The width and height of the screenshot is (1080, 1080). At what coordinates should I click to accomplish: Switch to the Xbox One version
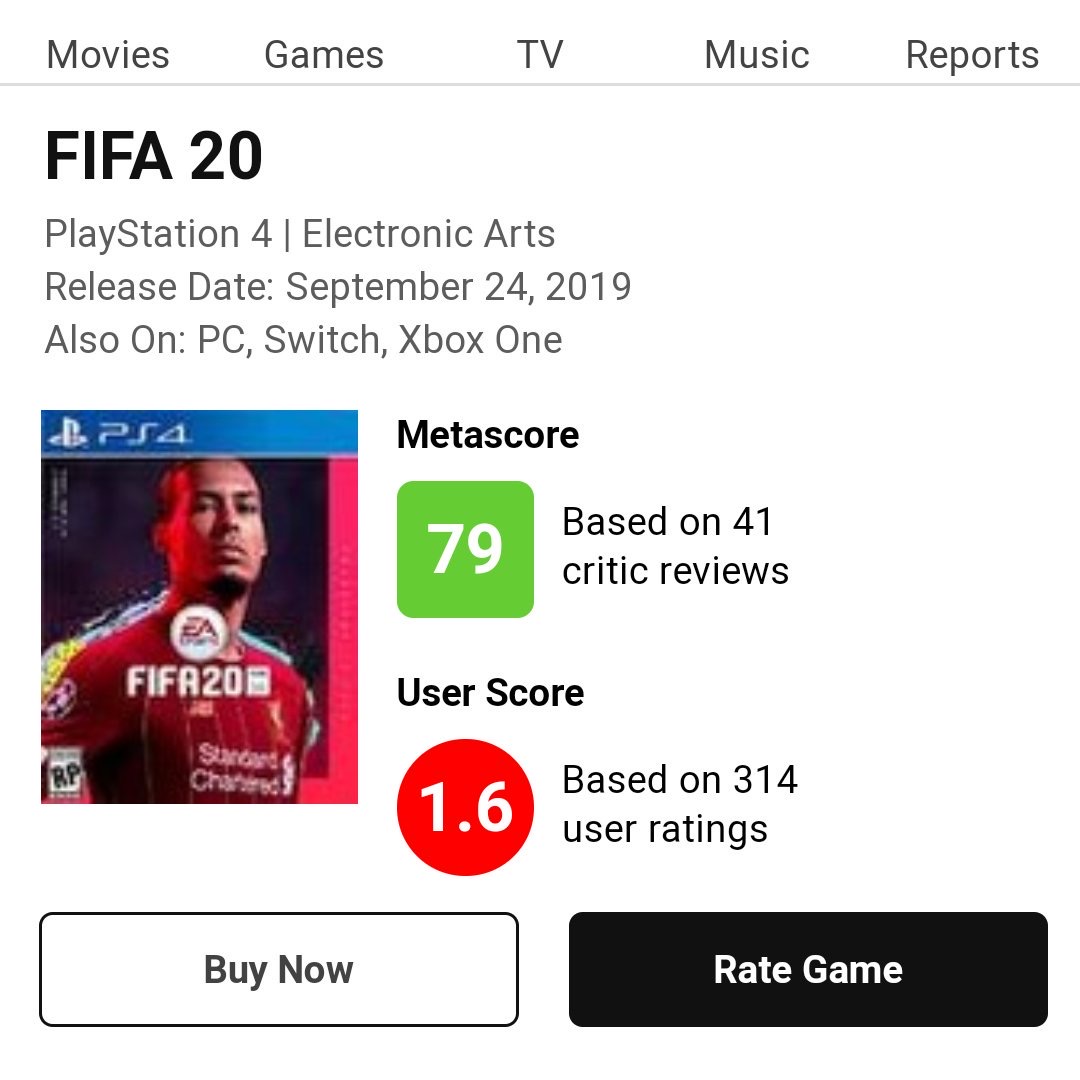480,340
